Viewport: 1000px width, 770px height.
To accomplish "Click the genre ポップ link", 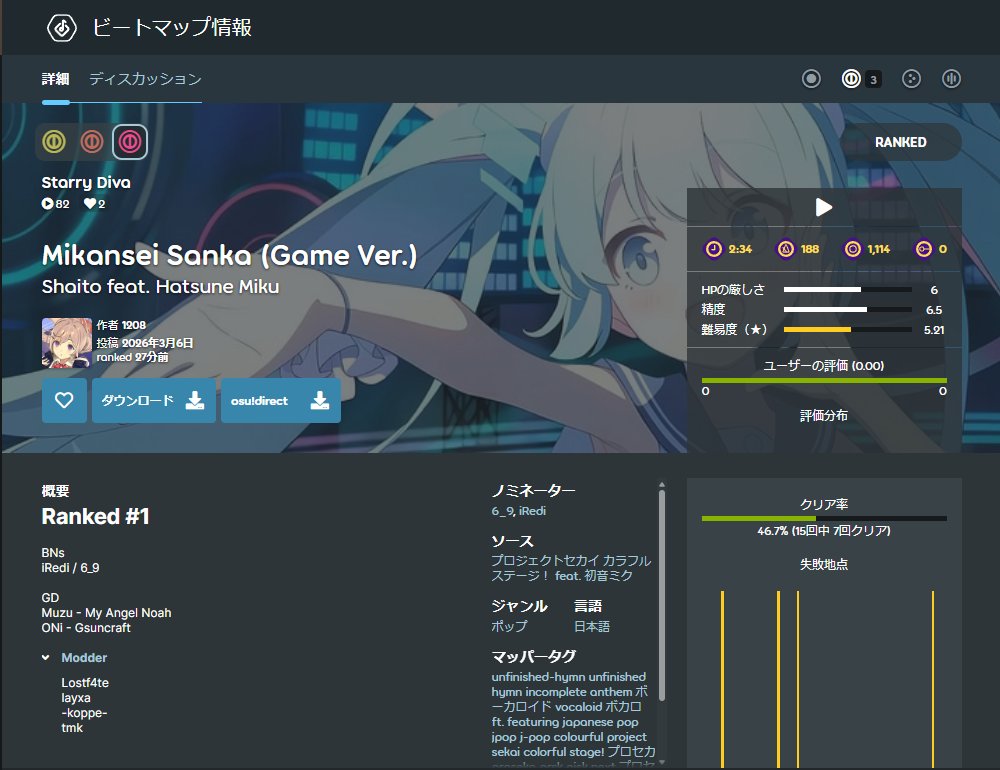I will click(509, 626).
